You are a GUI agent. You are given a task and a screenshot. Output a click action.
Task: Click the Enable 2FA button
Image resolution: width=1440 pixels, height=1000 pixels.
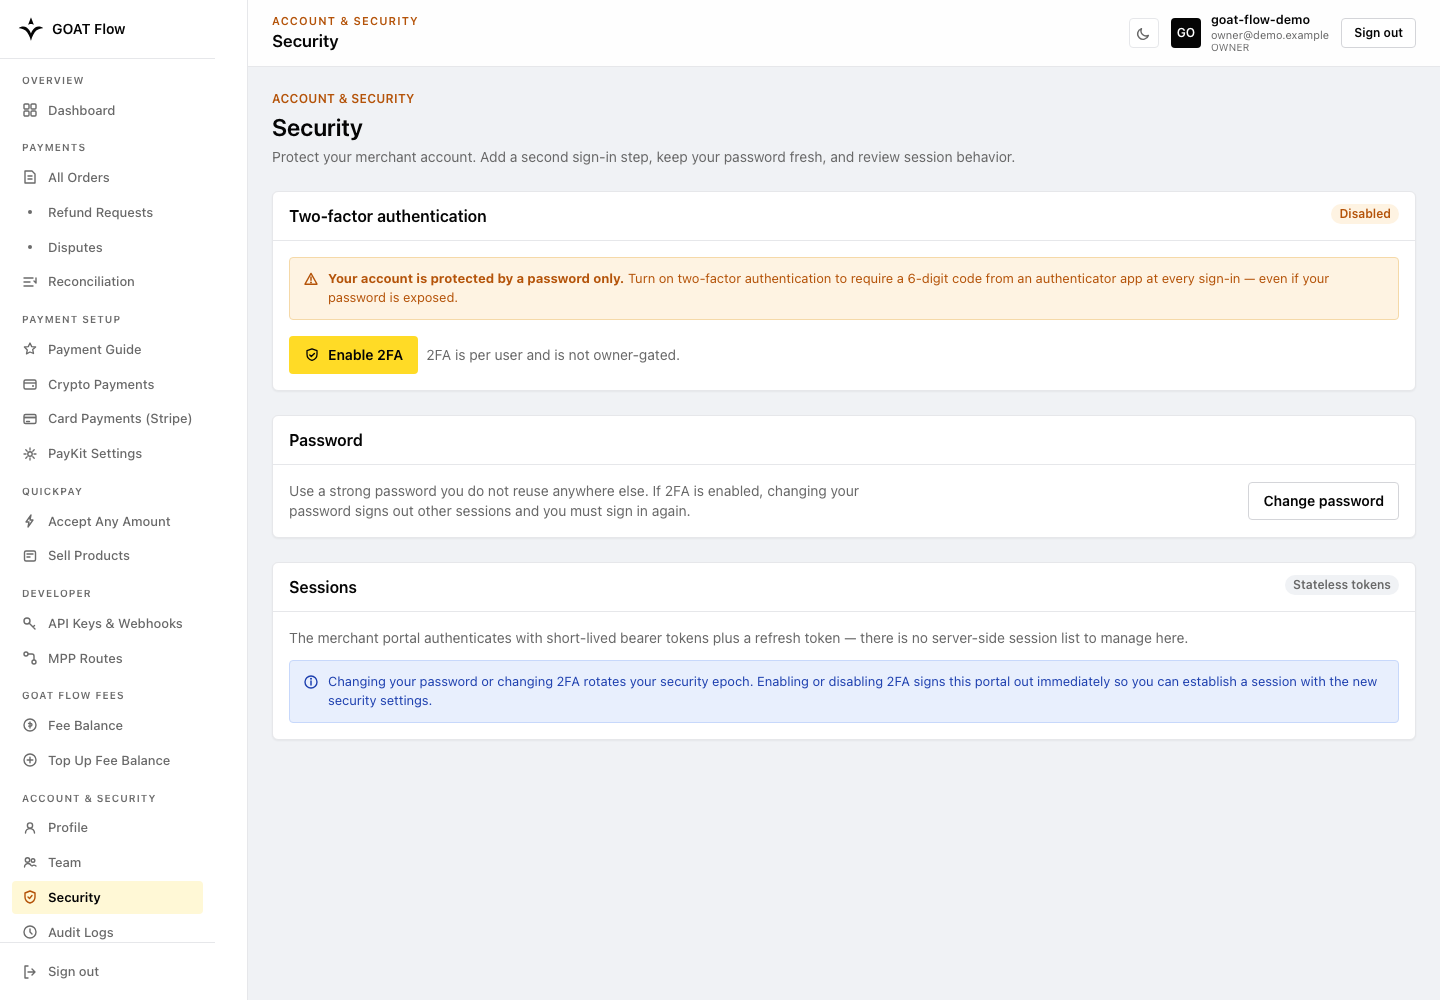[353, 355]
